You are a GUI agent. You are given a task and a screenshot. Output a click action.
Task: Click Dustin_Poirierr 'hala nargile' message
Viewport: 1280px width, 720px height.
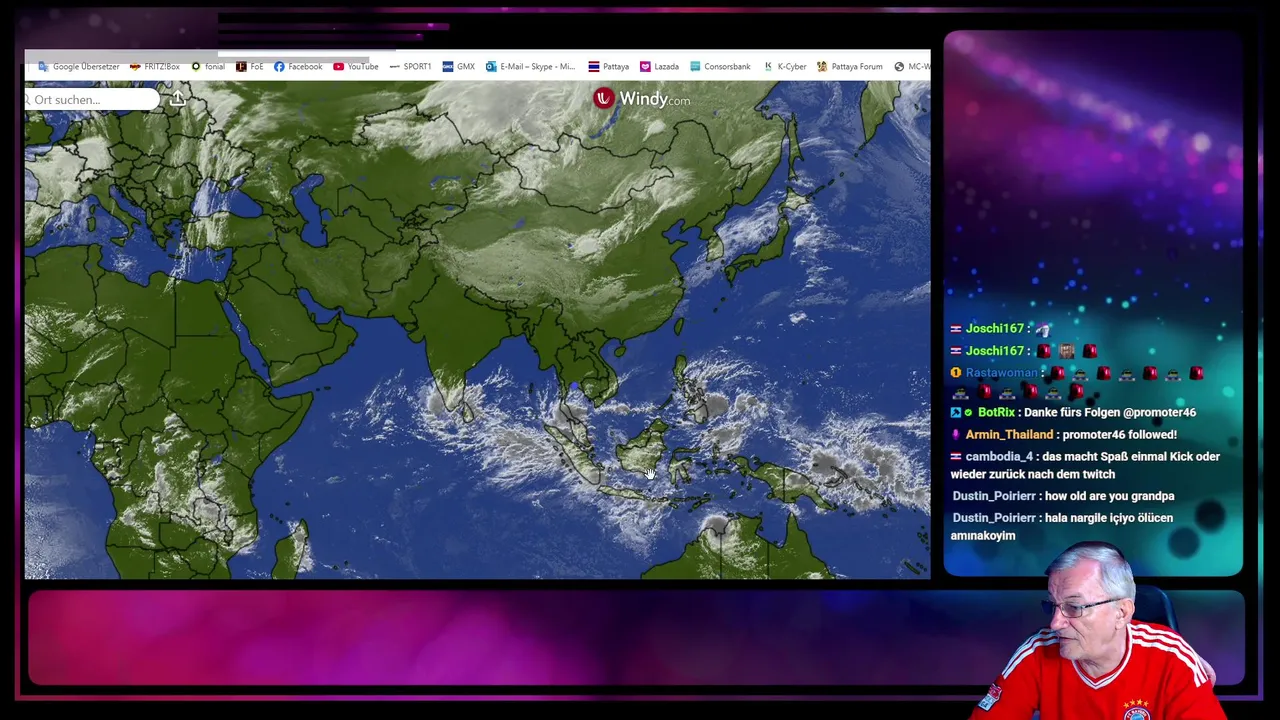[x=1062, y=527]
